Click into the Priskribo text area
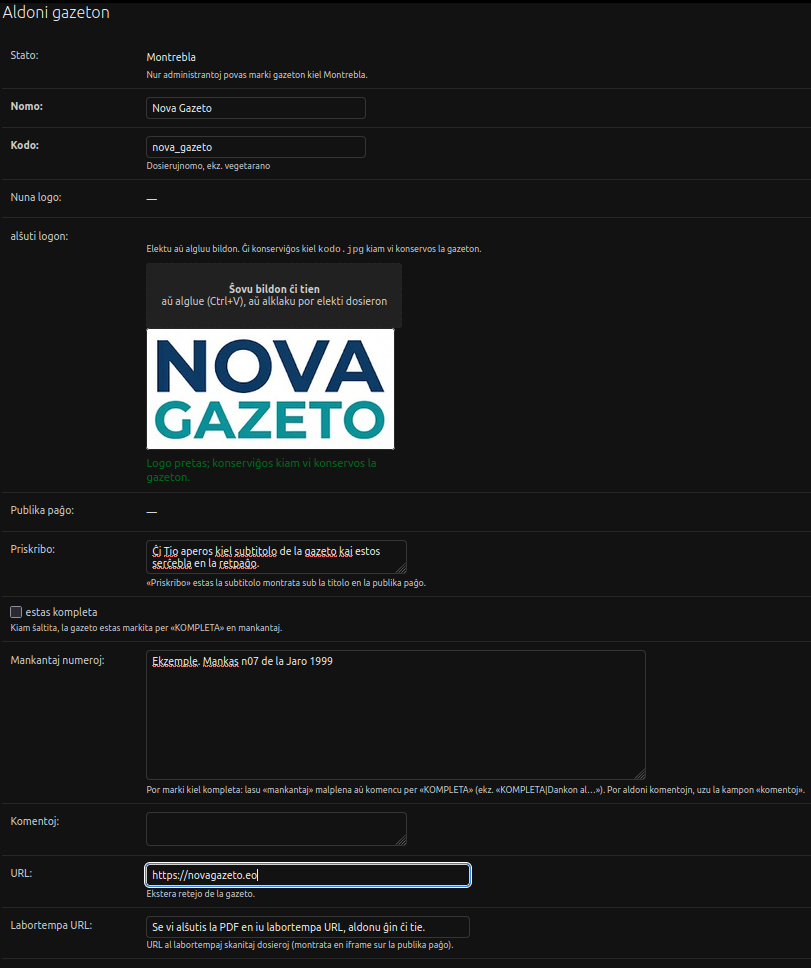811x968 pixels. pos(276,557)
